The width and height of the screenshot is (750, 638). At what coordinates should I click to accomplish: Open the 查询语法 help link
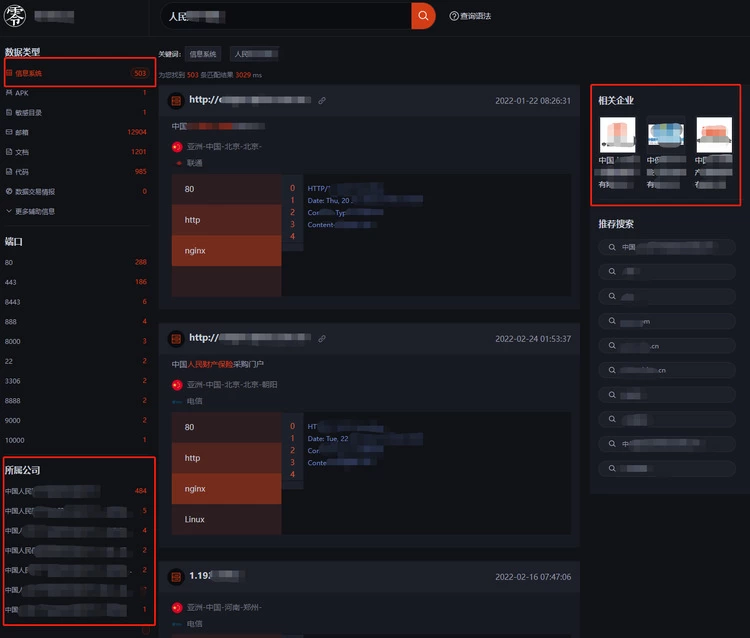click(x=471, y=16)
